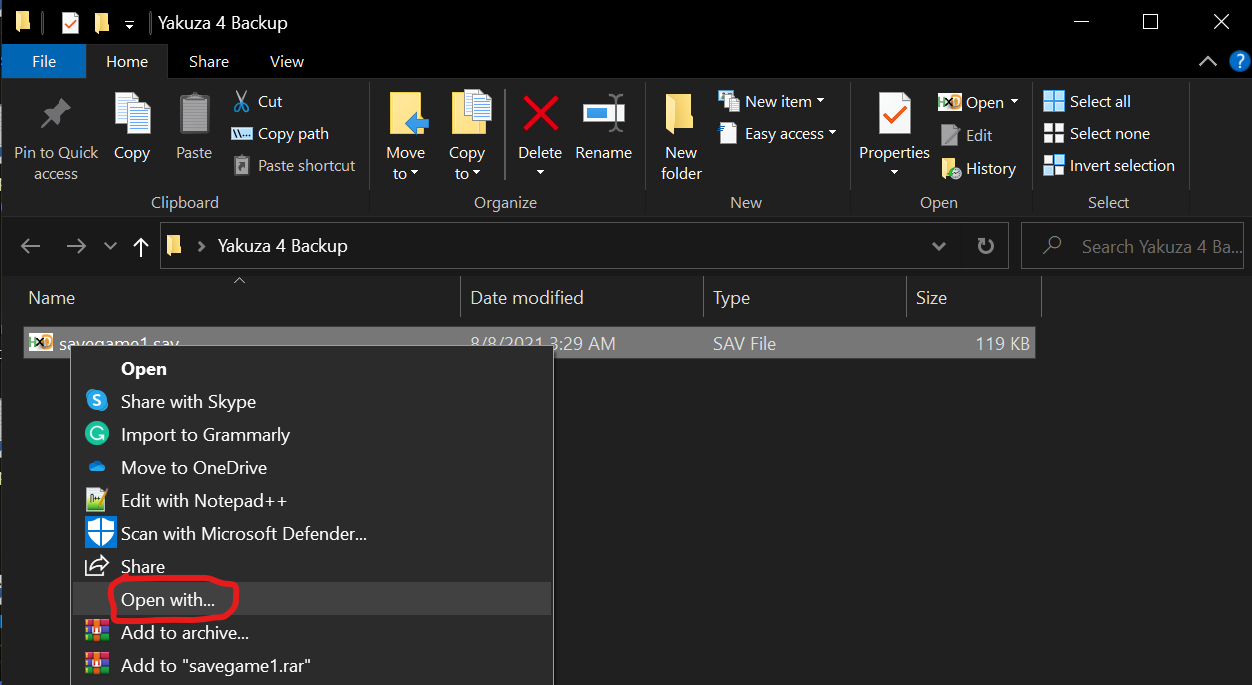The height and width of the screenshot is (685, 1252).
Task: Click the Copy icon in Clipboard group
Action: (x=131, y=115)
